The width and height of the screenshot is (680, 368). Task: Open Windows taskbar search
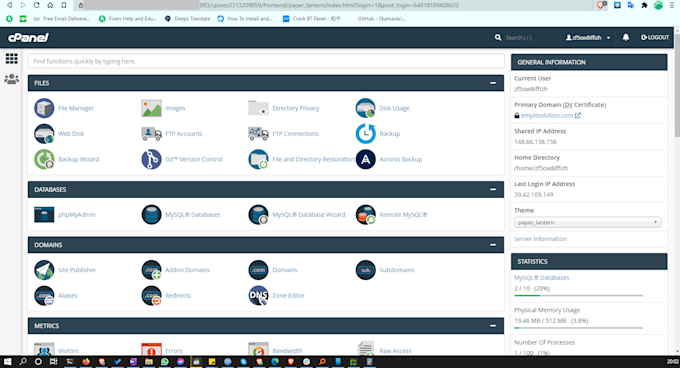(23, 361)
